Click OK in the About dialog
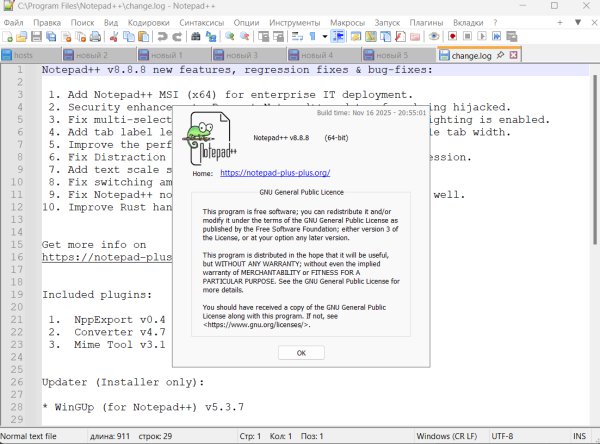 (301, 353)
